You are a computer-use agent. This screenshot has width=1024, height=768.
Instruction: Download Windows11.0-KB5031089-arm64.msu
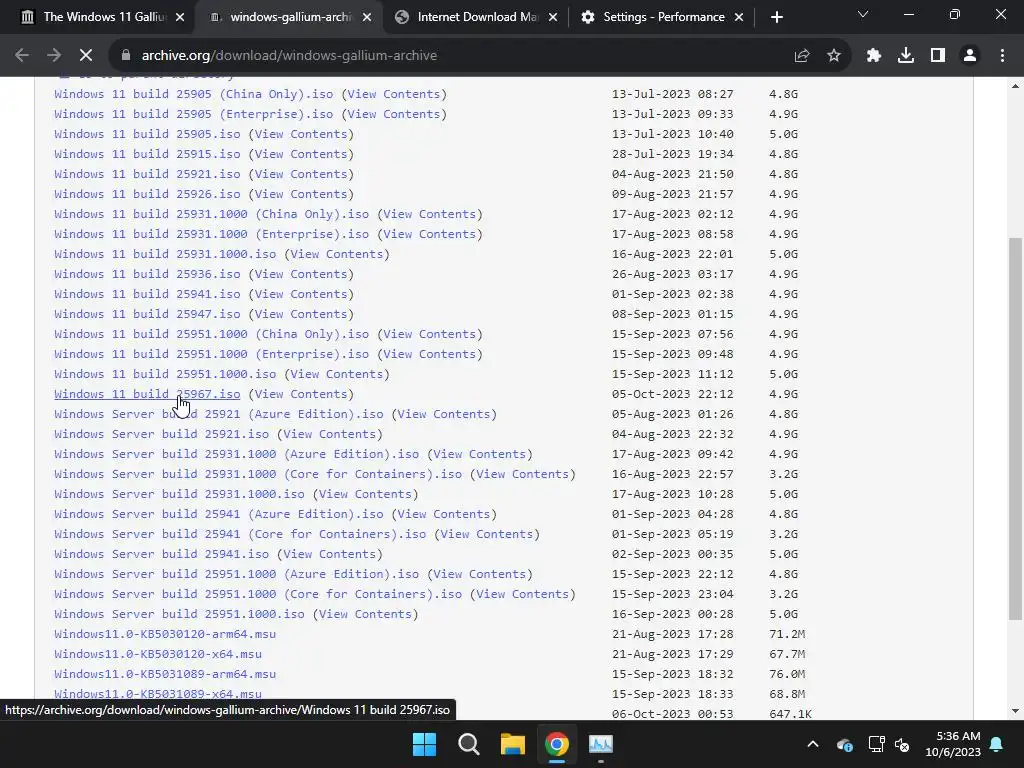coord(165,674)
